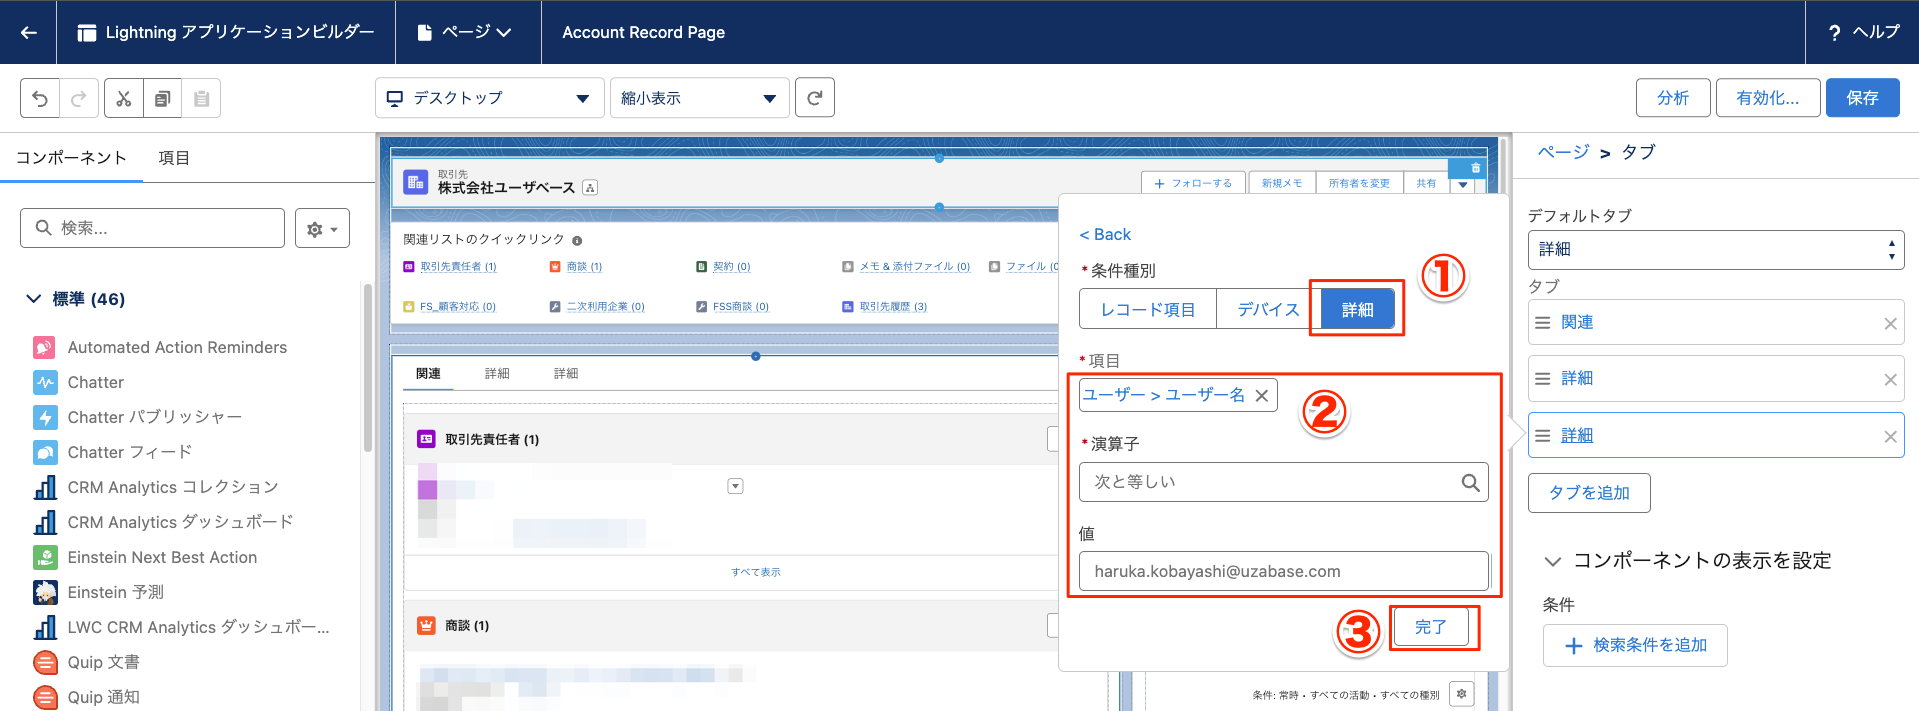Screen dimensions: 1919x711
Task: Open the ページ menu
Action: coord(466,32)
